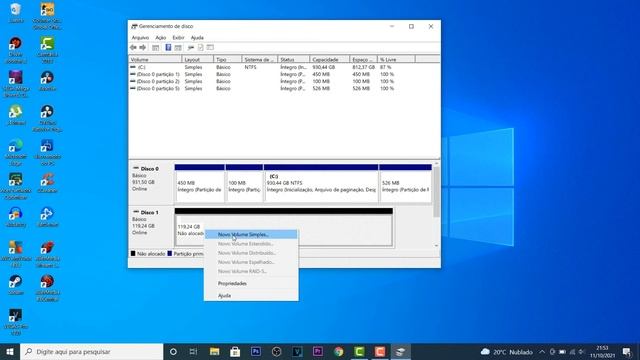Sort by the Tipo column header

point(228,60)
